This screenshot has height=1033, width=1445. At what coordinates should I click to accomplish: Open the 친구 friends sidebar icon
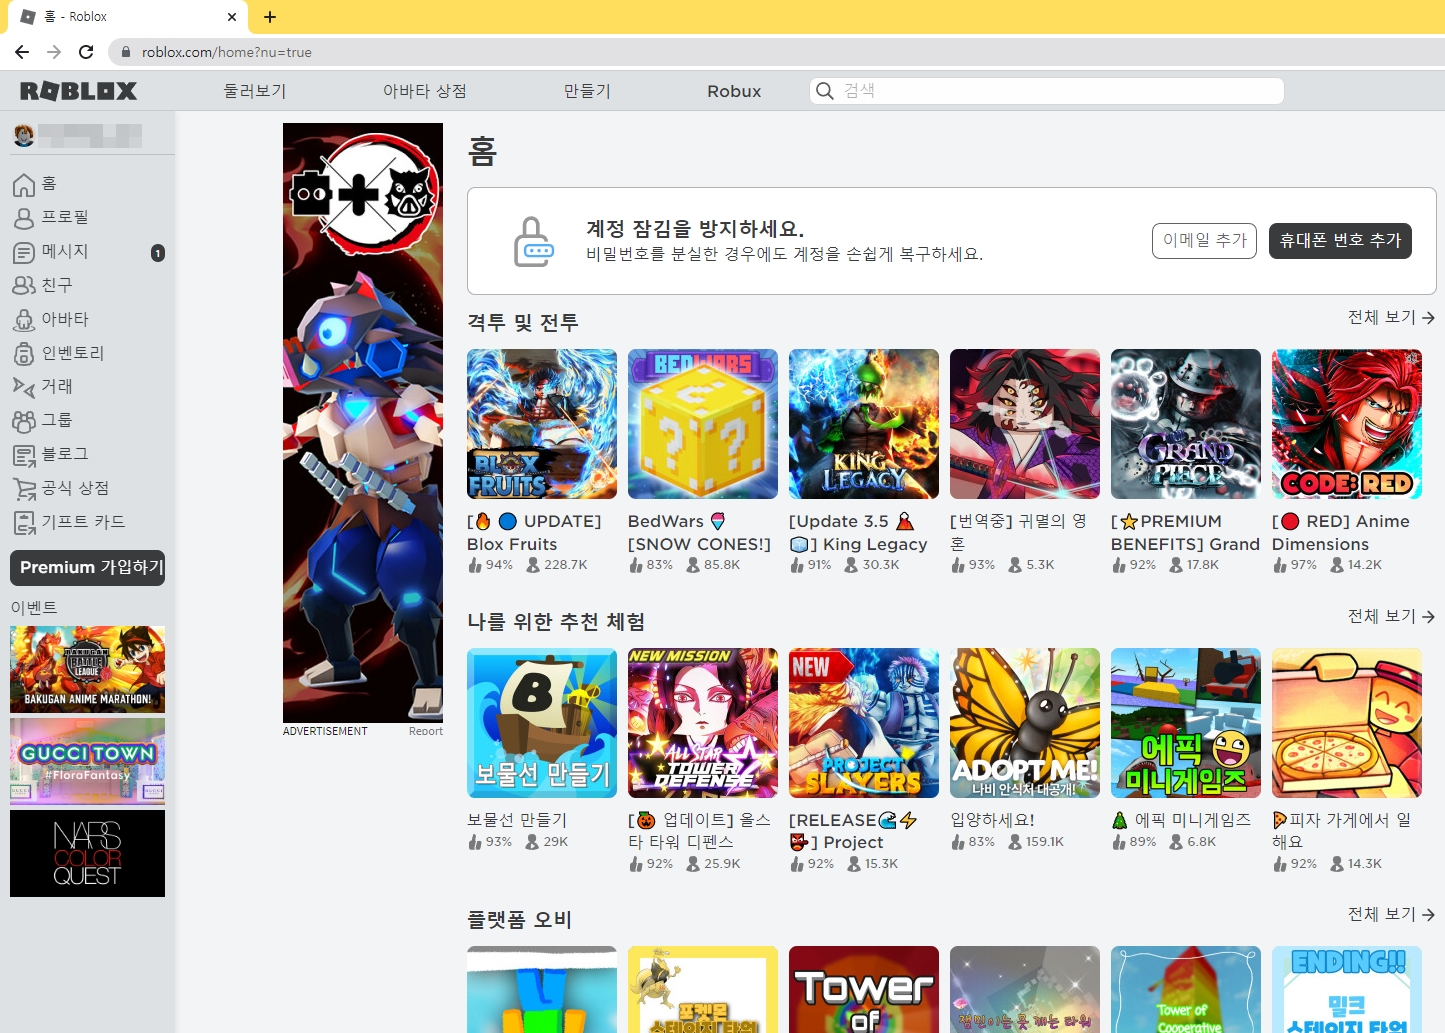24,286
